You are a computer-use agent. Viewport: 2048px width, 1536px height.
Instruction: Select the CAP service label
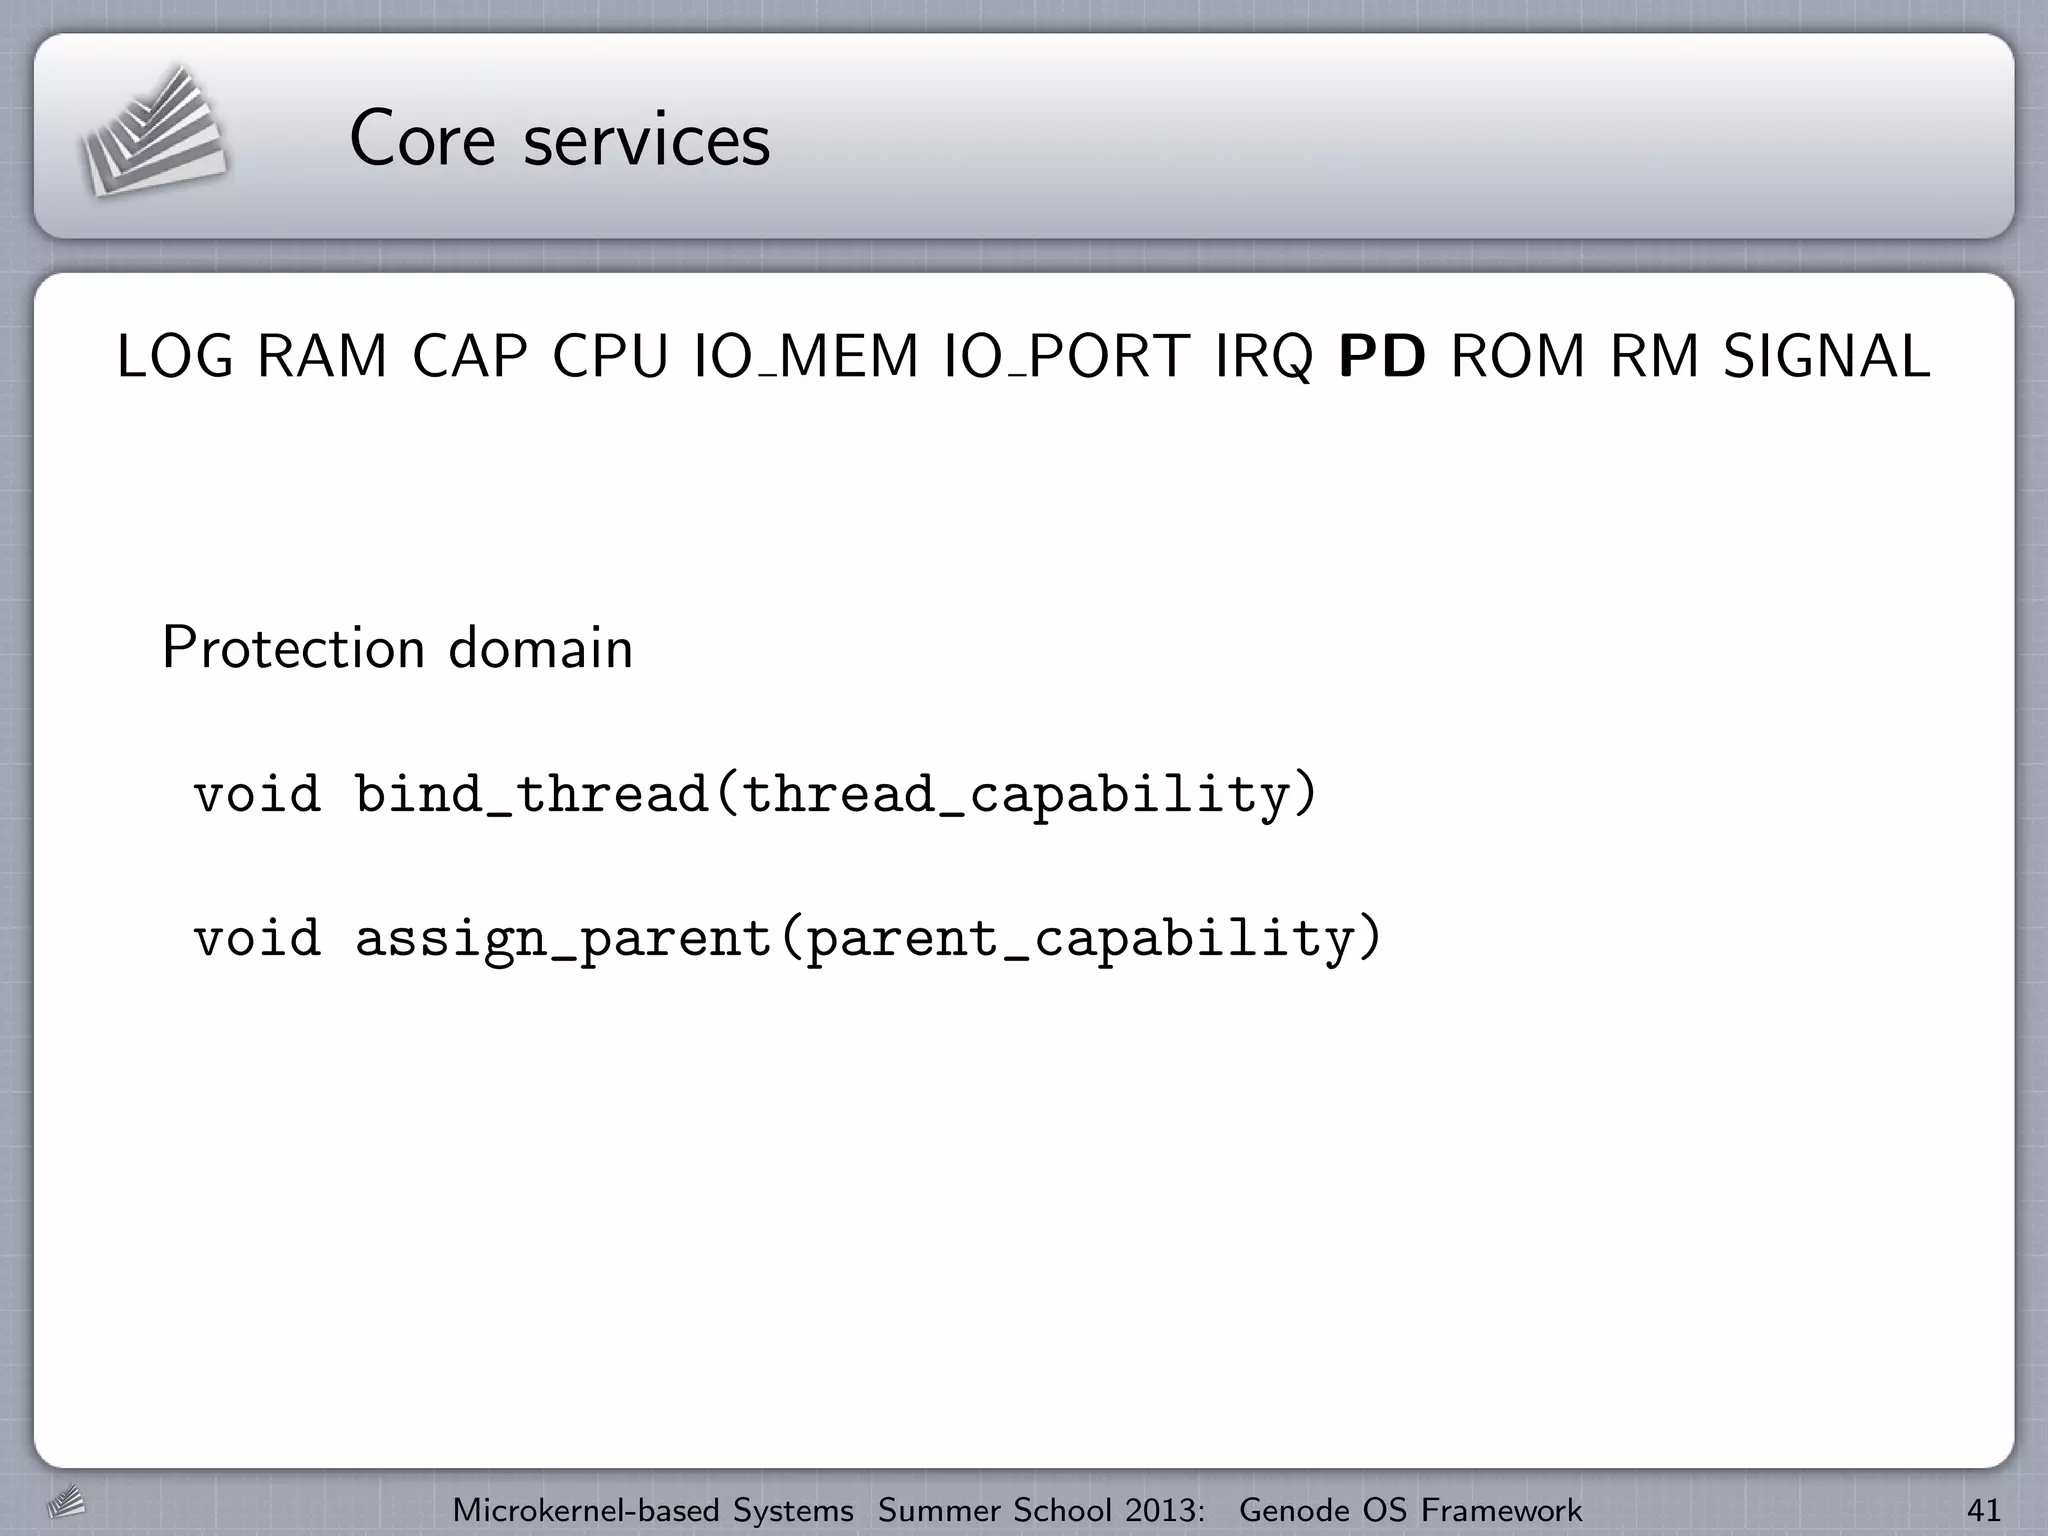[x=470, y=357]
